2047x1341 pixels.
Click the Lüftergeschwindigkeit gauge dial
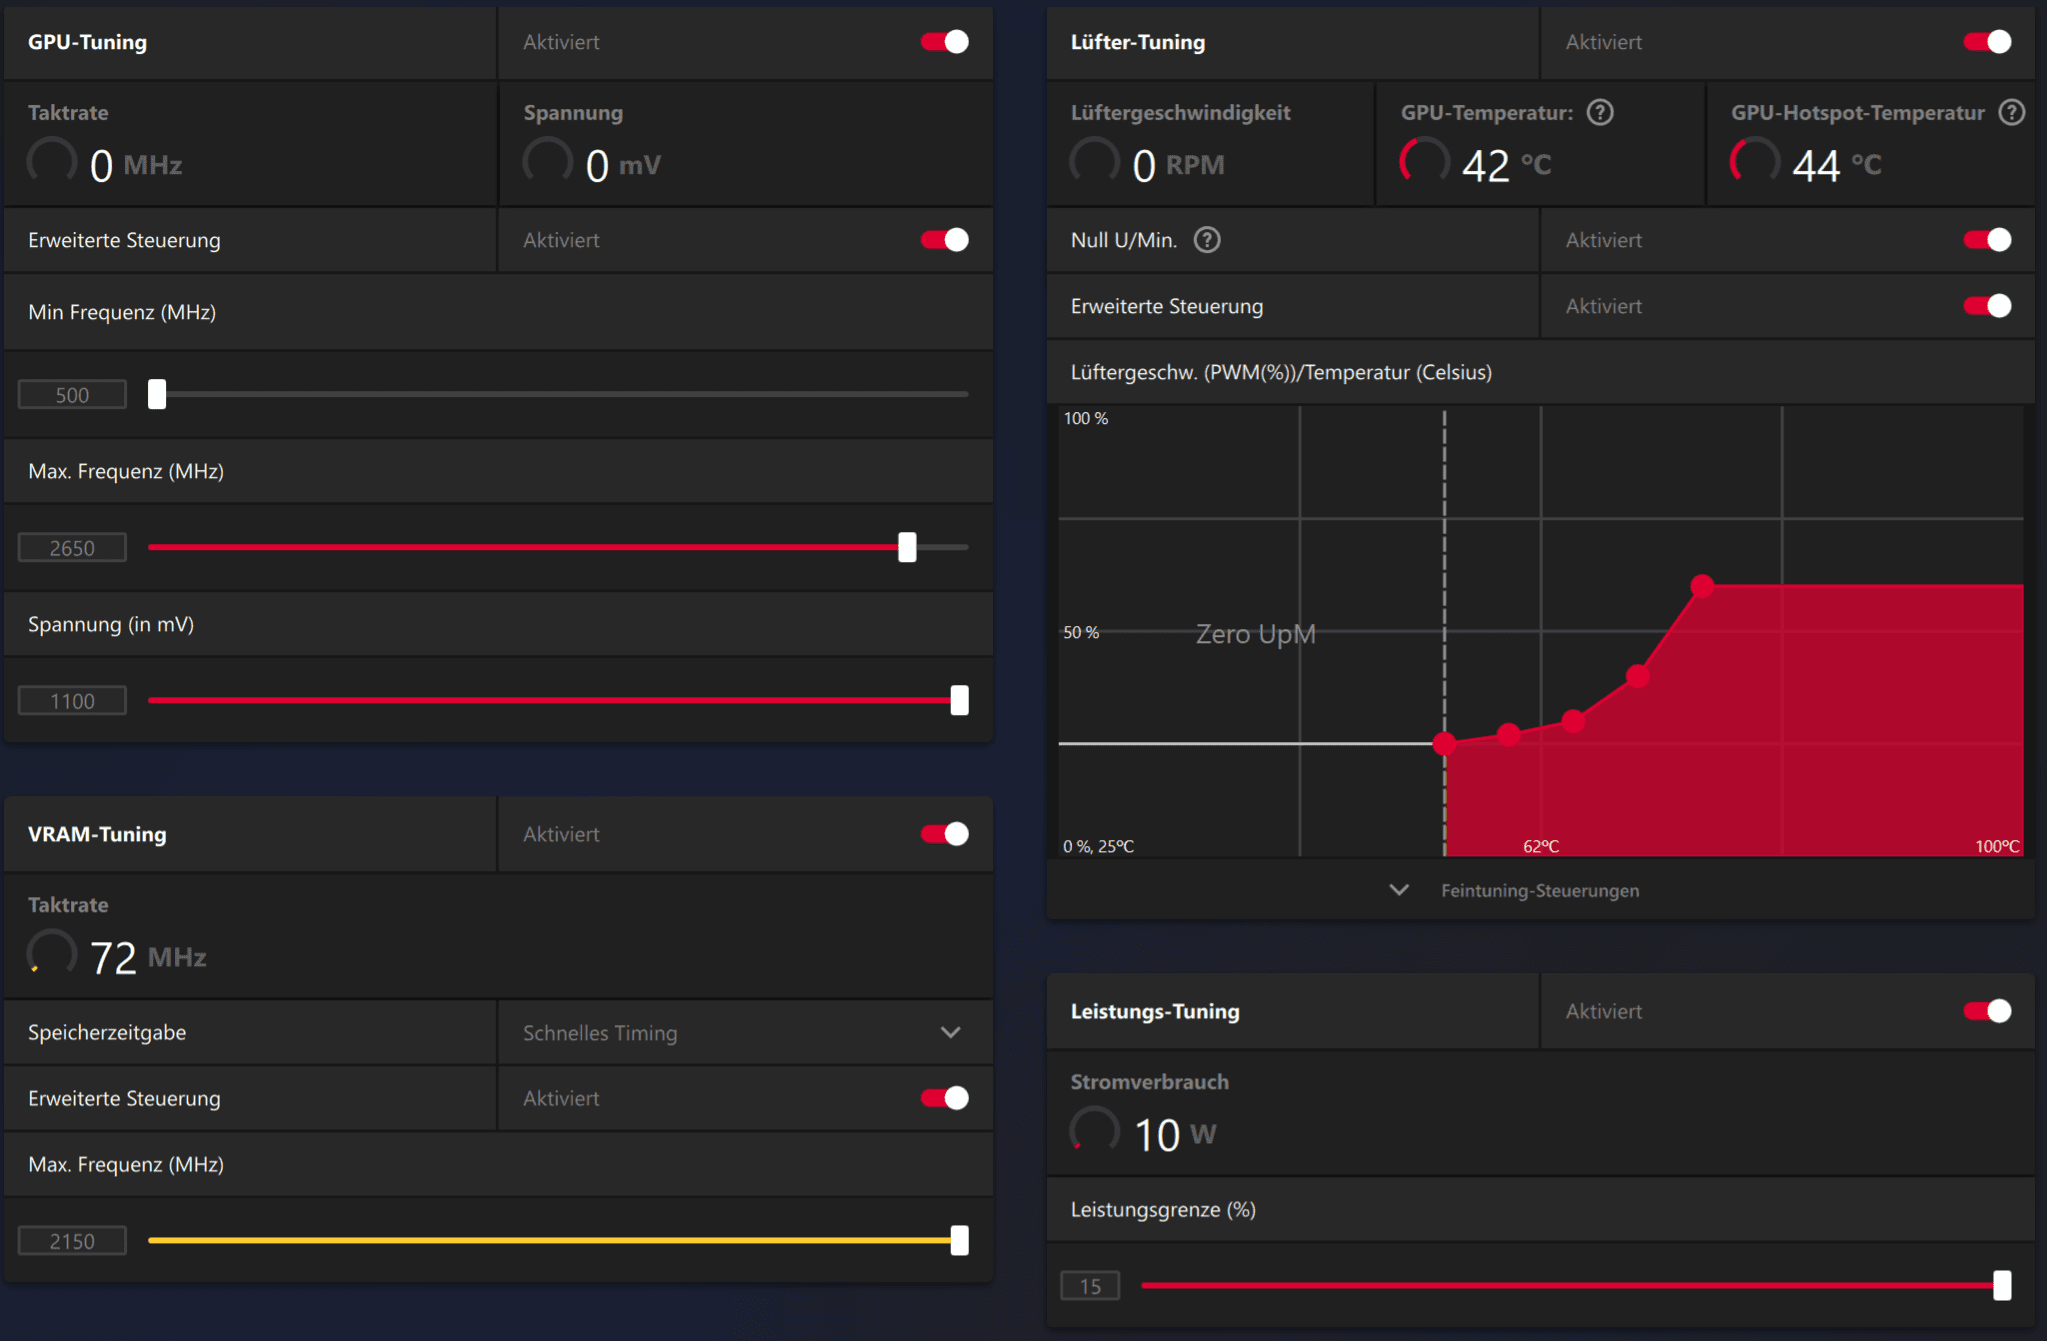[1095, 162]
